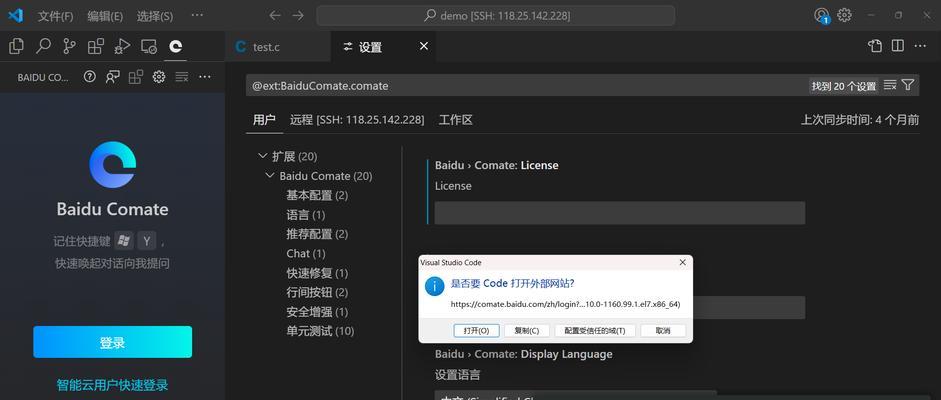Click the Comate help question mark icon
The image size is (941, 400).
[90, 76]
